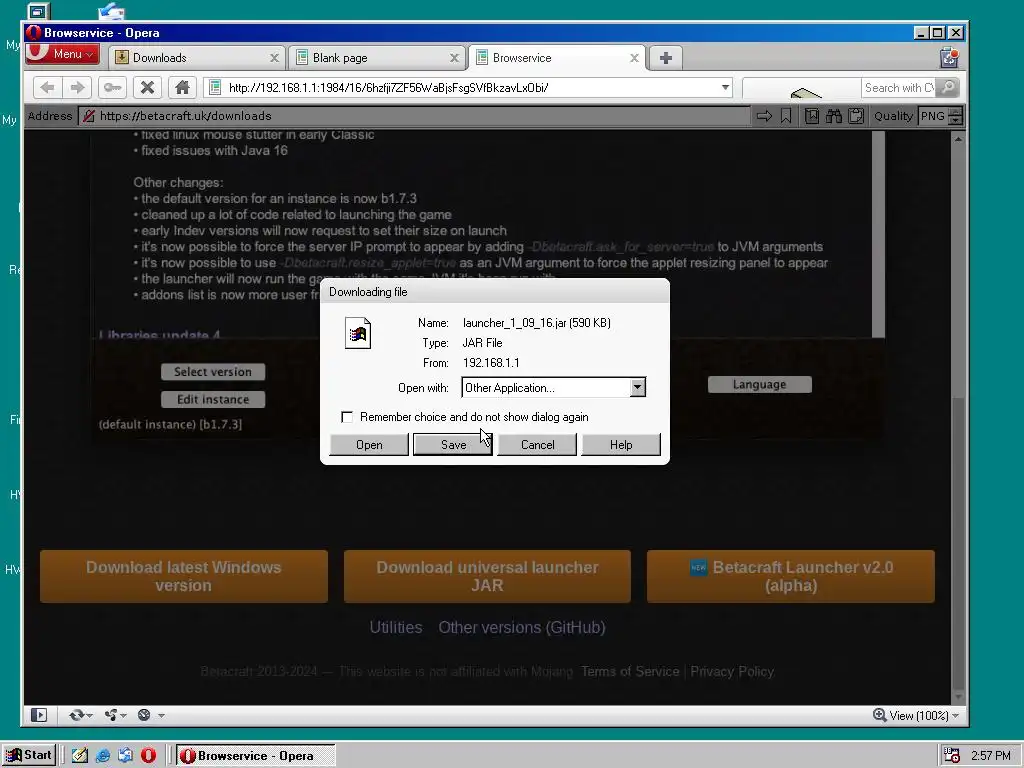Open the Browservice bookmarks list icon
Image resolution: width=1024 pixels, height=768 pixels.
[x=812, y=116]
